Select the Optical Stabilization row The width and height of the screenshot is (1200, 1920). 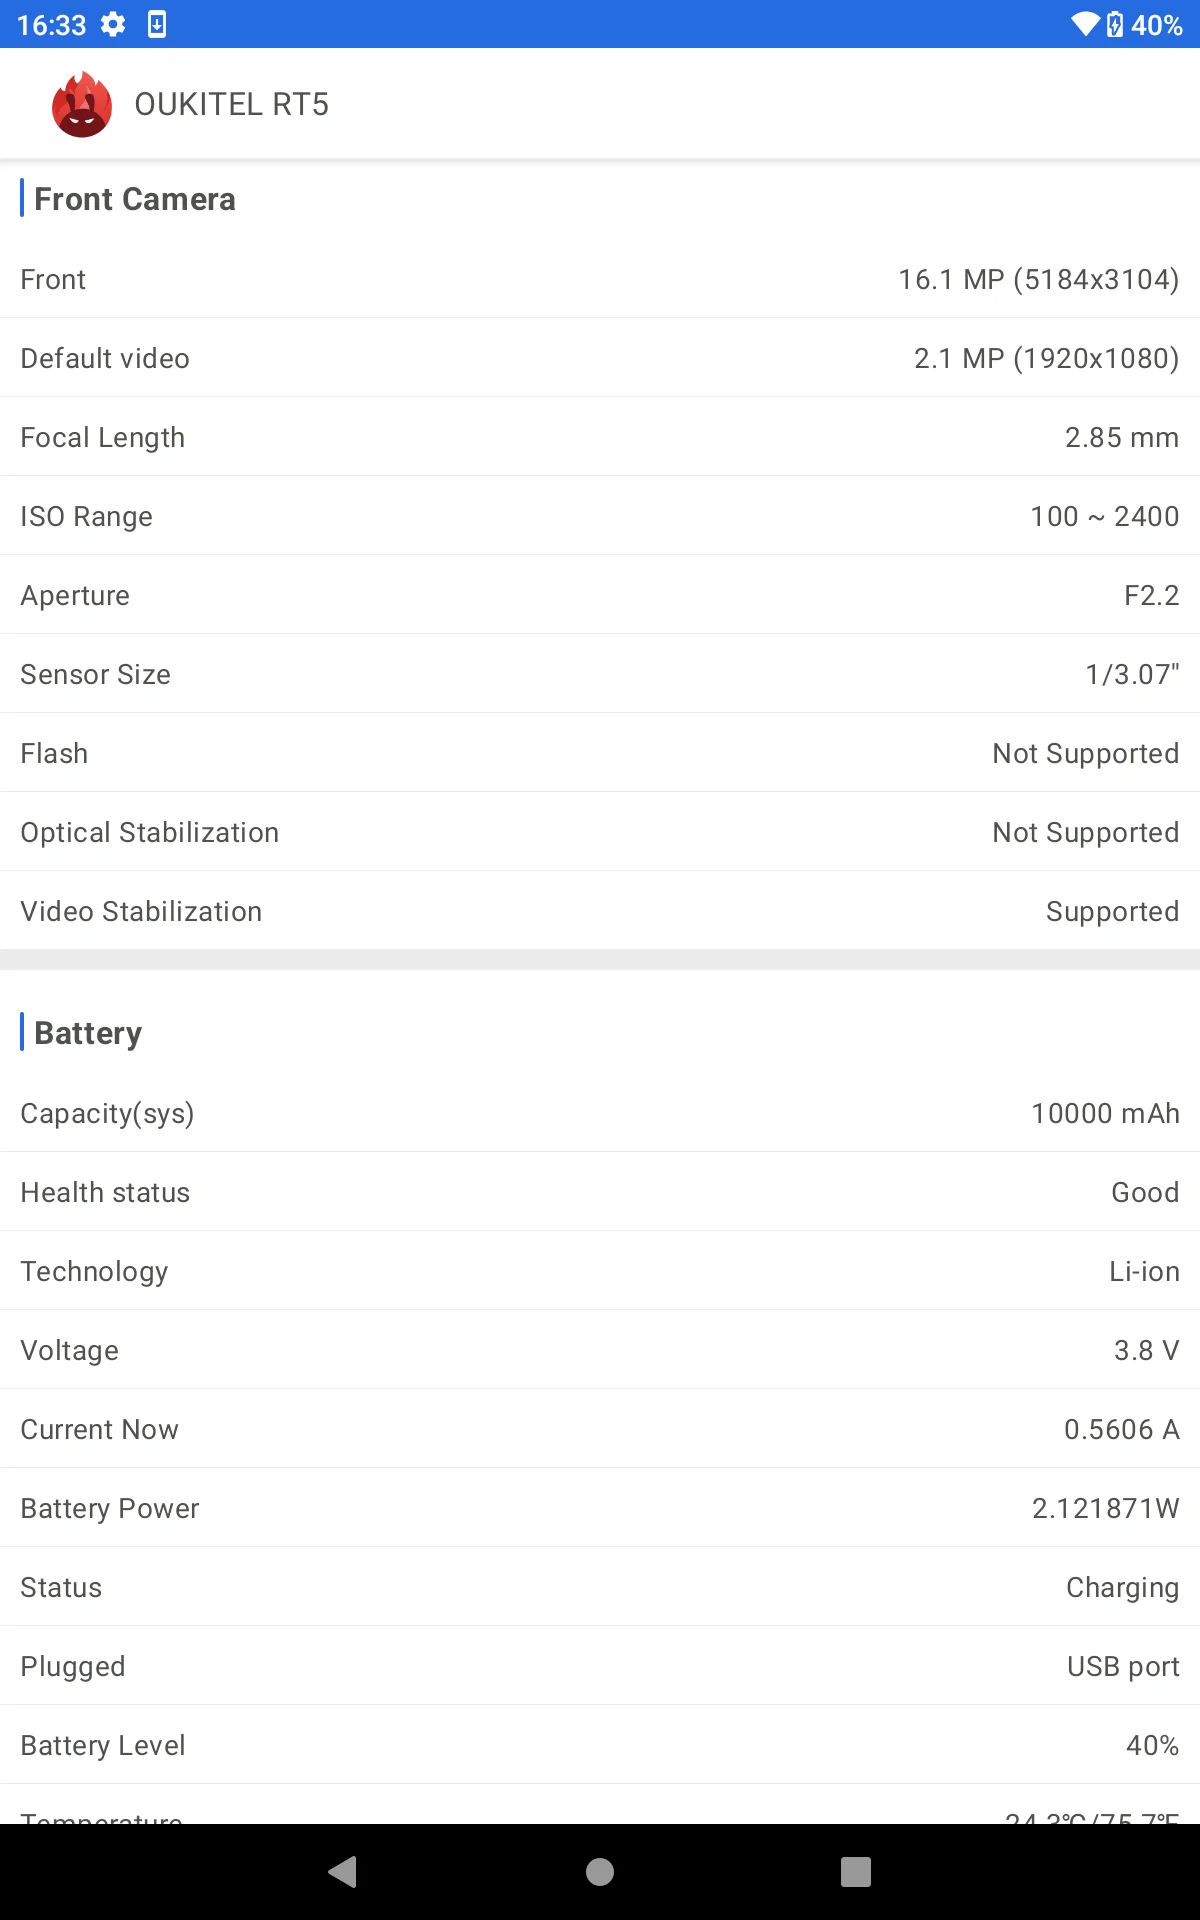pos(600,832)
